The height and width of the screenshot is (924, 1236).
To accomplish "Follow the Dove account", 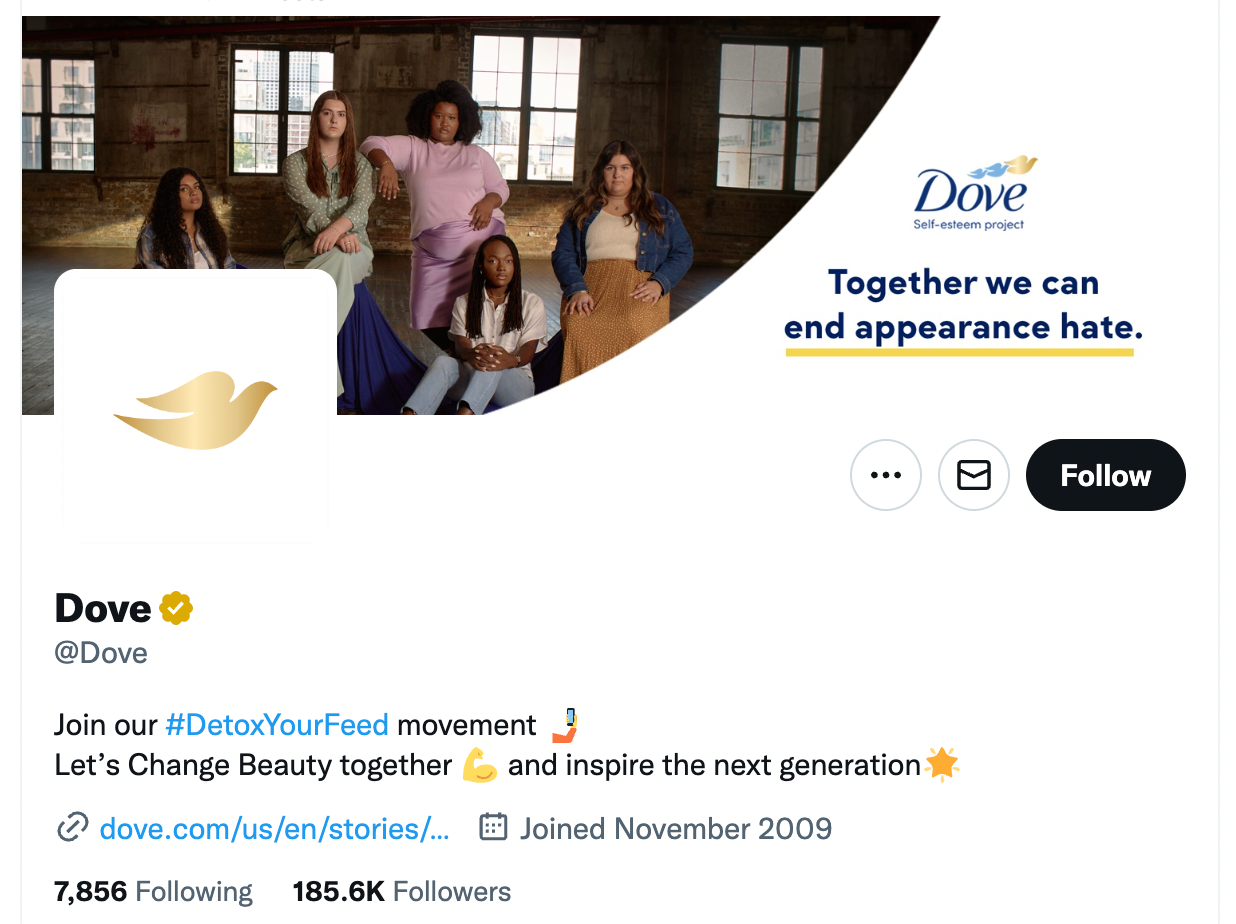I will (x=1105, y=475).
